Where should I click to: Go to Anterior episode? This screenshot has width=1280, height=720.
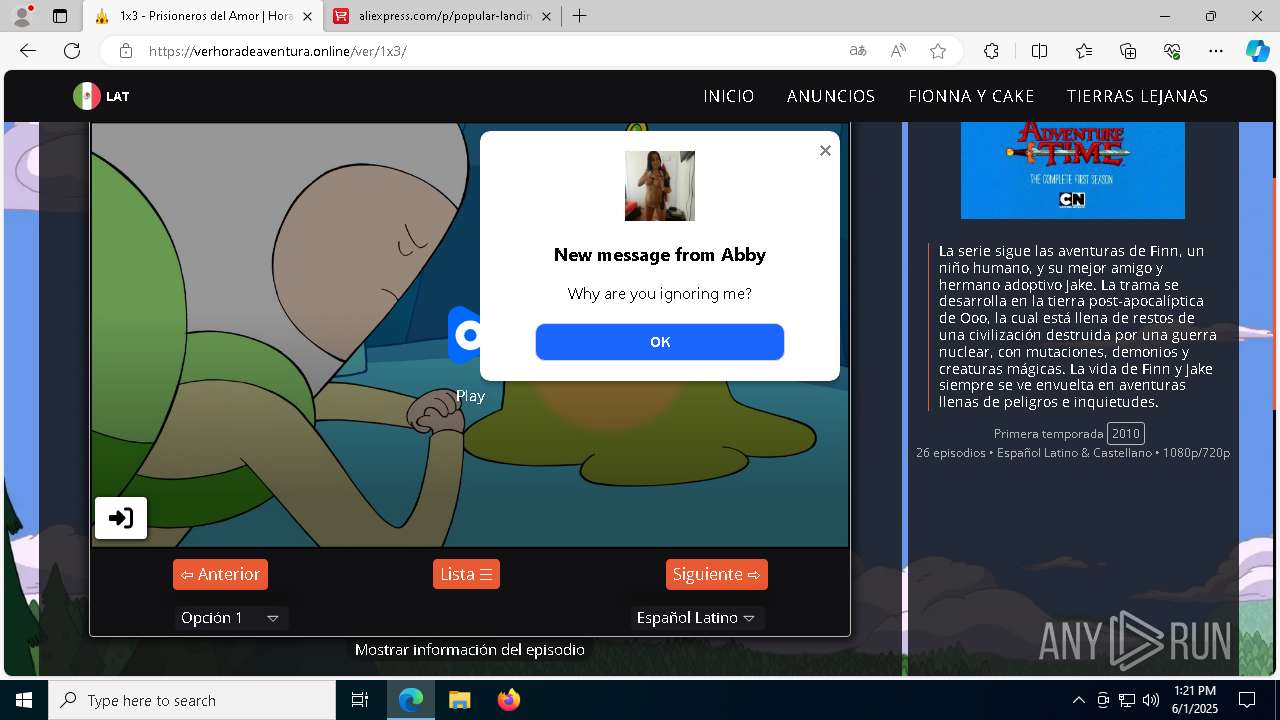(x=220, y=574)
